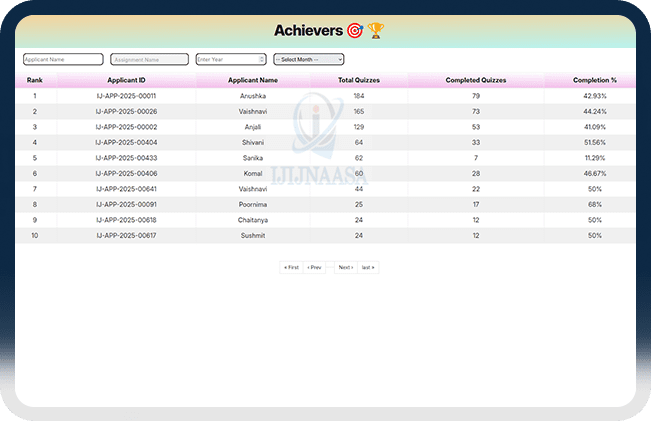
Task: Go to the First page
Action: pos(291,268)
